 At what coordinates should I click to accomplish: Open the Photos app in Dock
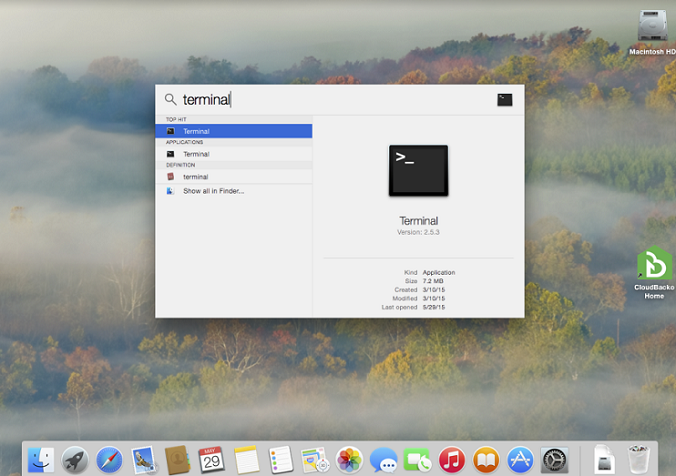pyautogui.click(x=349, y=459)
